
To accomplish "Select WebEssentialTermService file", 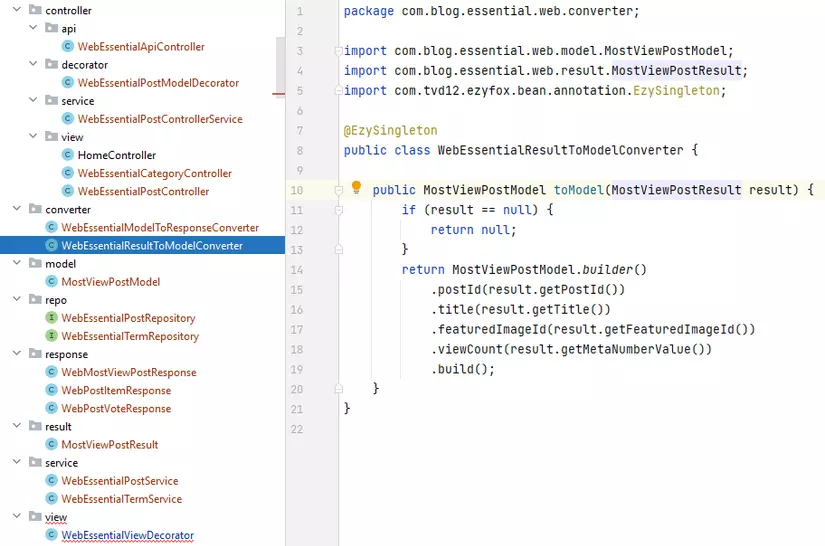I will coord(122,499).
